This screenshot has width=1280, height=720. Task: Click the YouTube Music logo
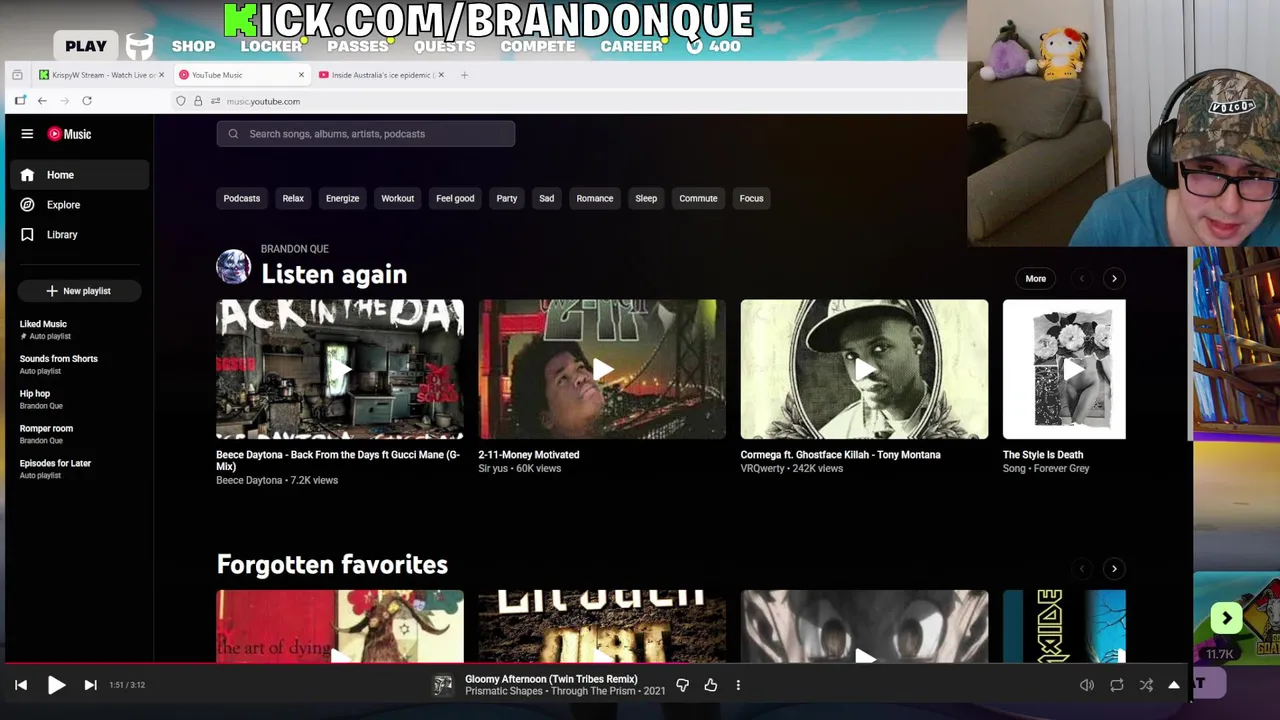[x=69, y=134]
